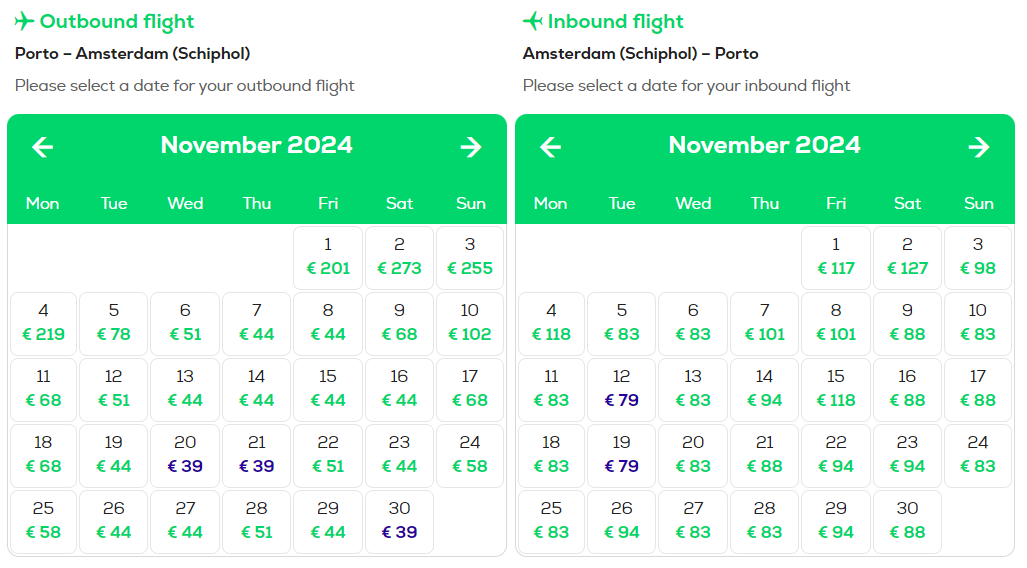This screenshot has width=1027, height=568.
Task: Select outbound November 21 for €39
Action: [x=256, y=455]
